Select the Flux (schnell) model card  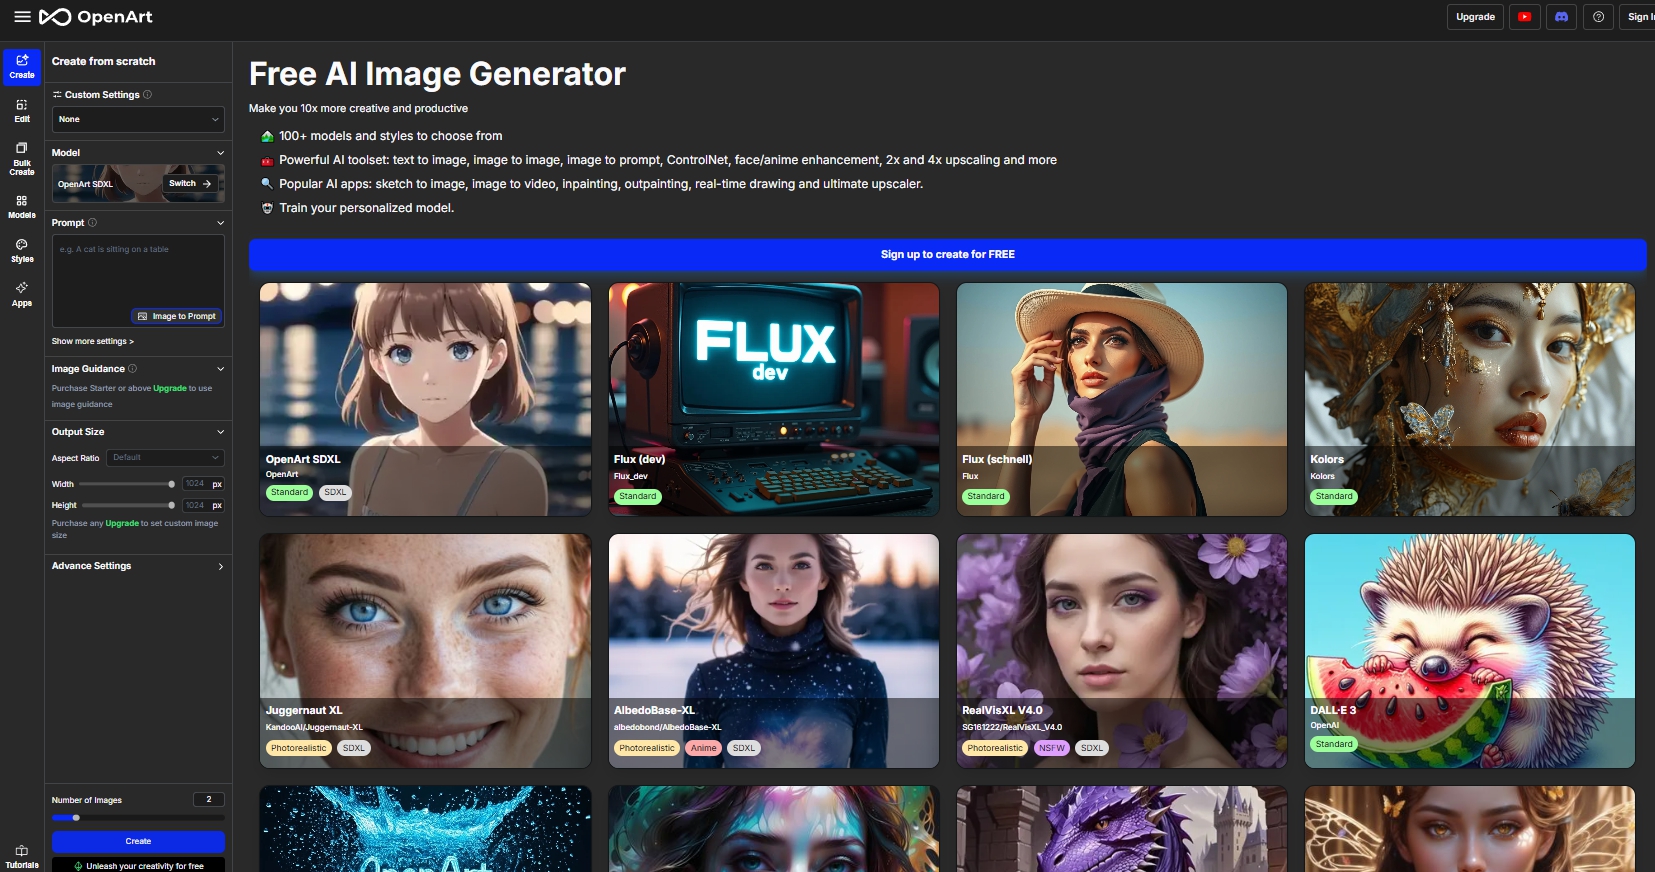coord(1121,399)
